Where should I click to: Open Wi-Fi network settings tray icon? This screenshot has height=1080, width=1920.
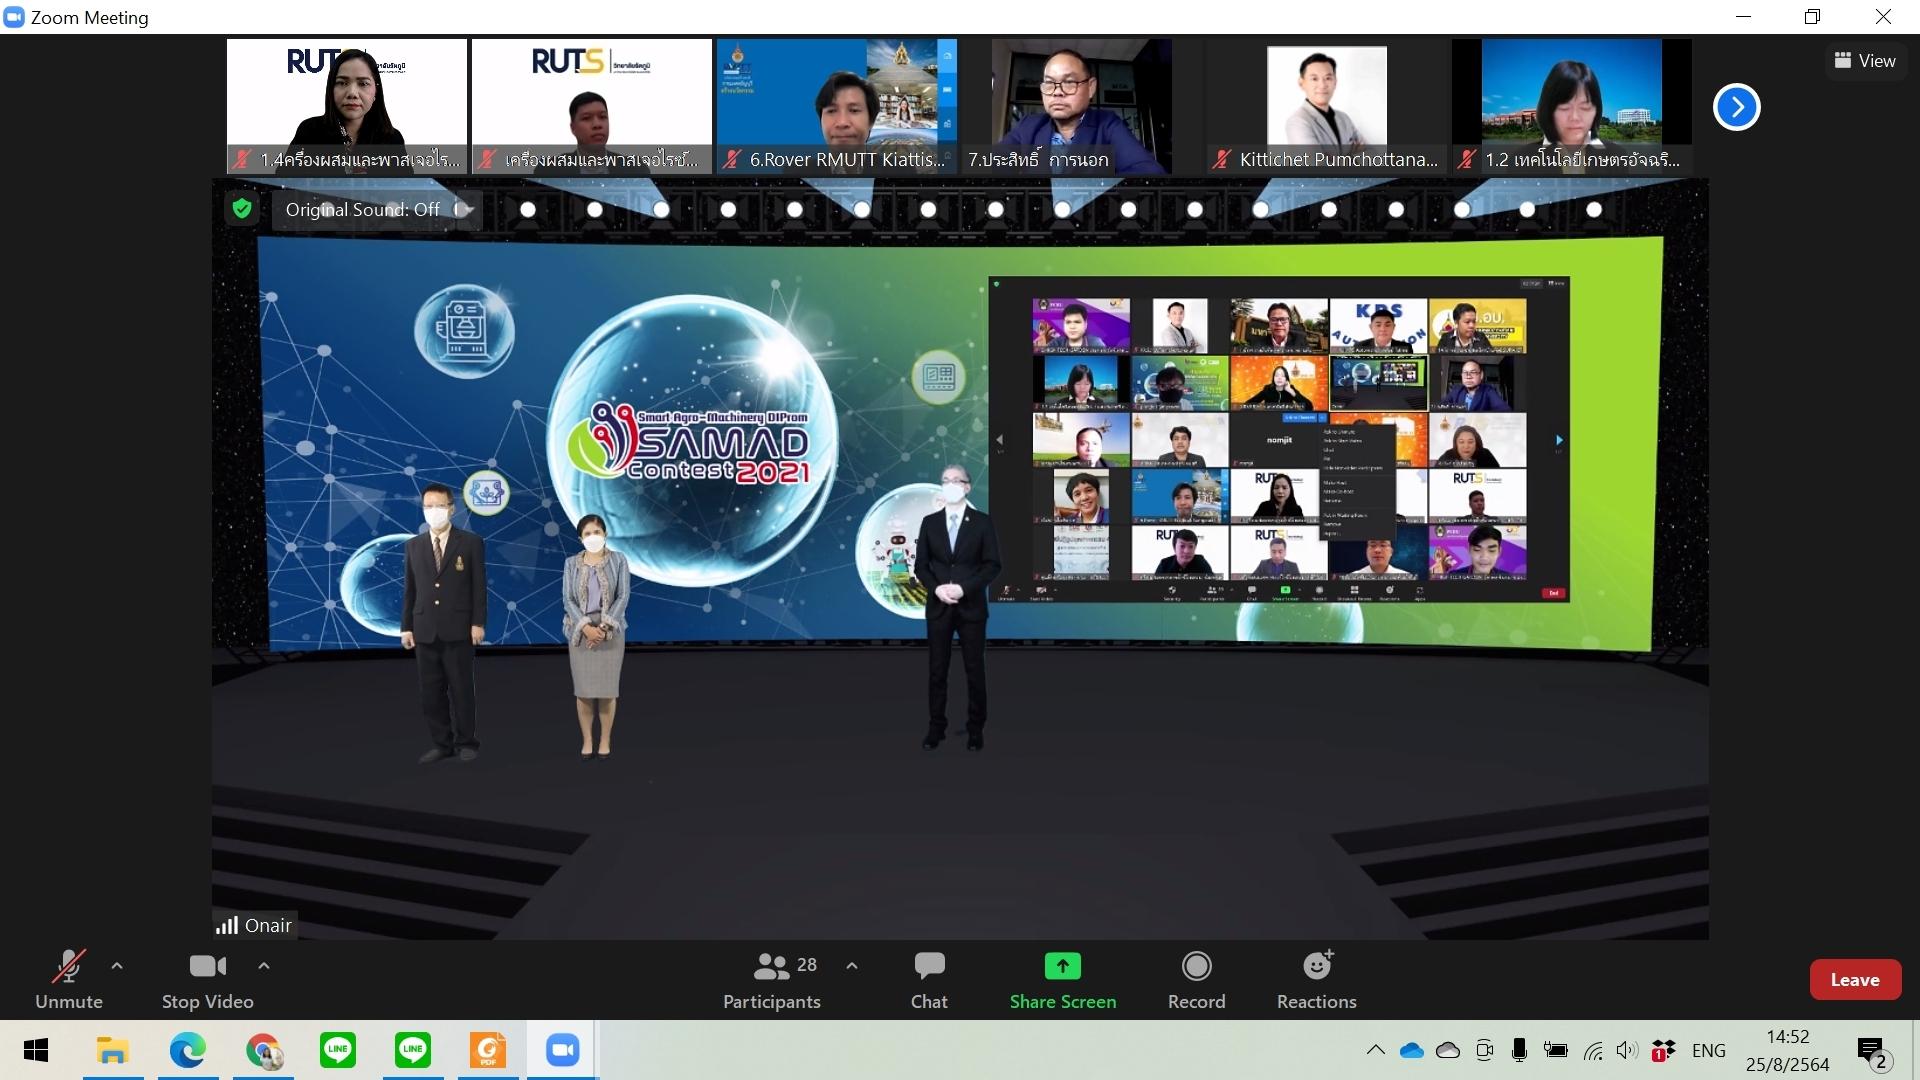click(x=1593, y=1050)
